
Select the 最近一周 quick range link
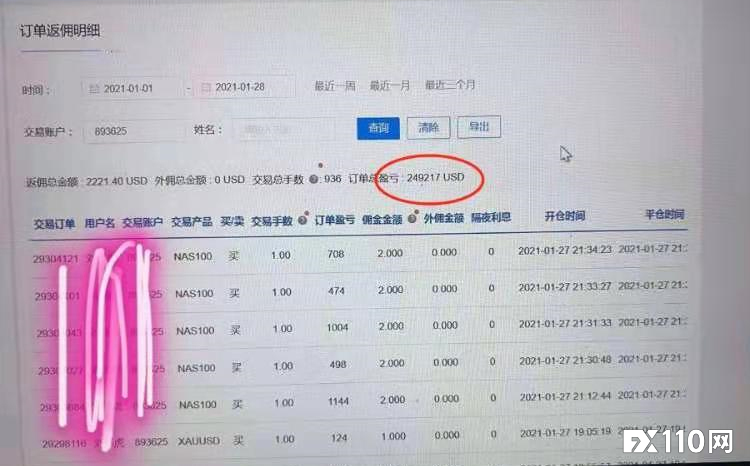pos(335,86)
